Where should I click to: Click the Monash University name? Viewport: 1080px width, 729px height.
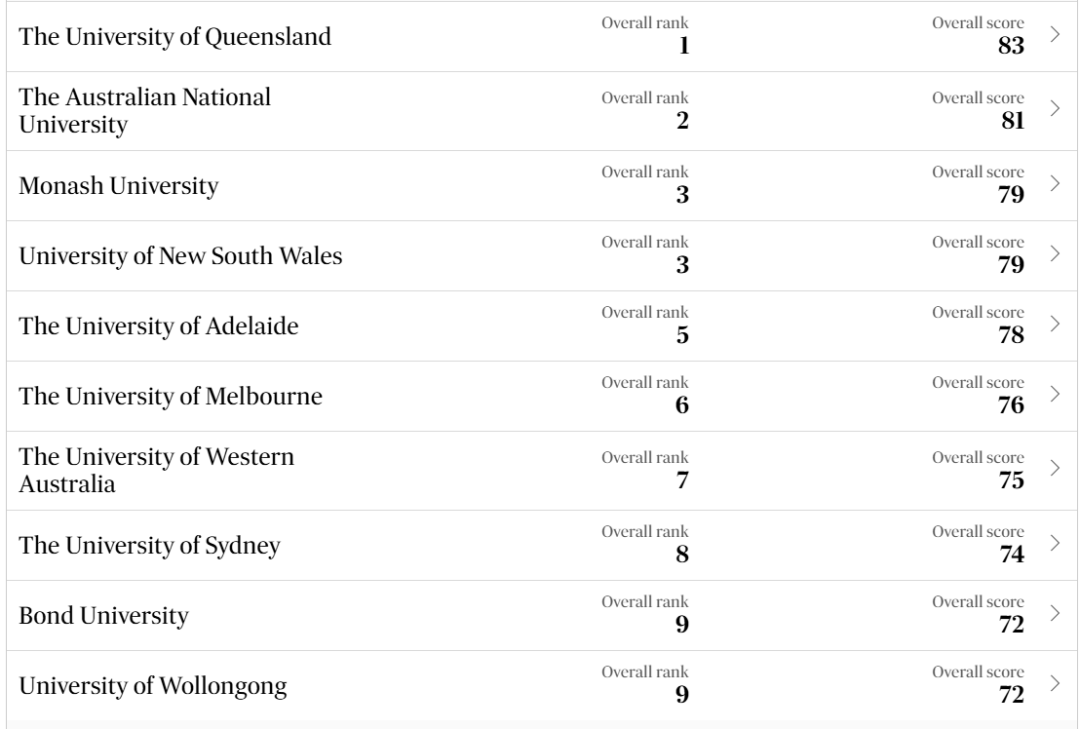pos(119,186)
